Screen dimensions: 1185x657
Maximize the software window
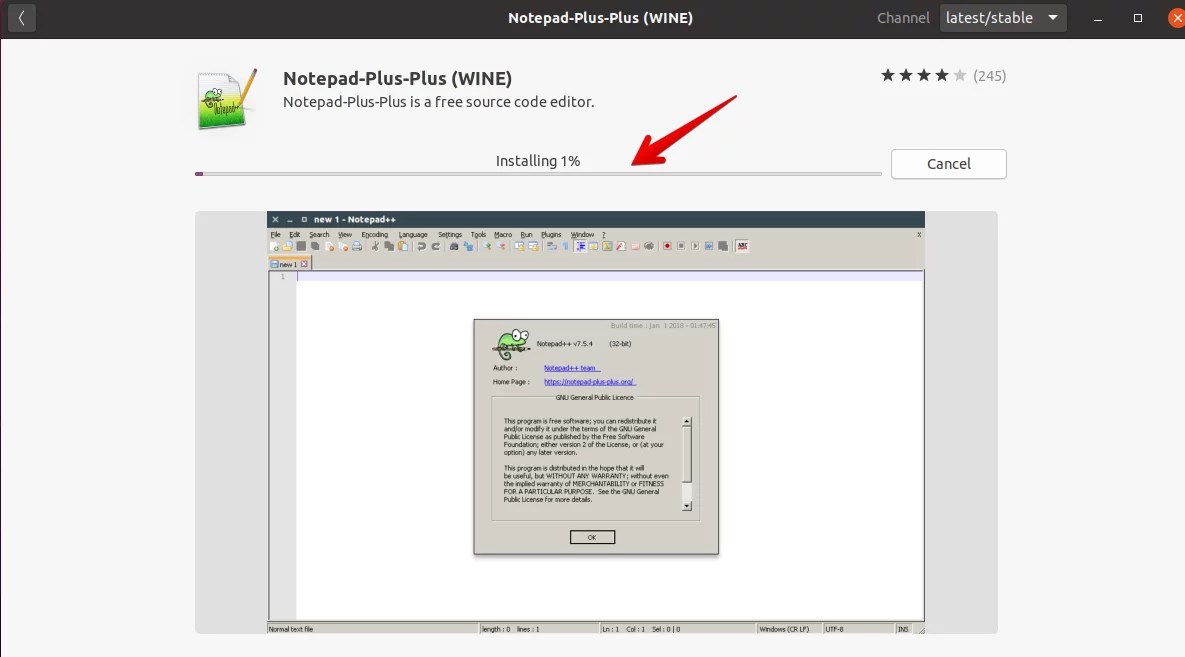click(x=1137, y=18)
